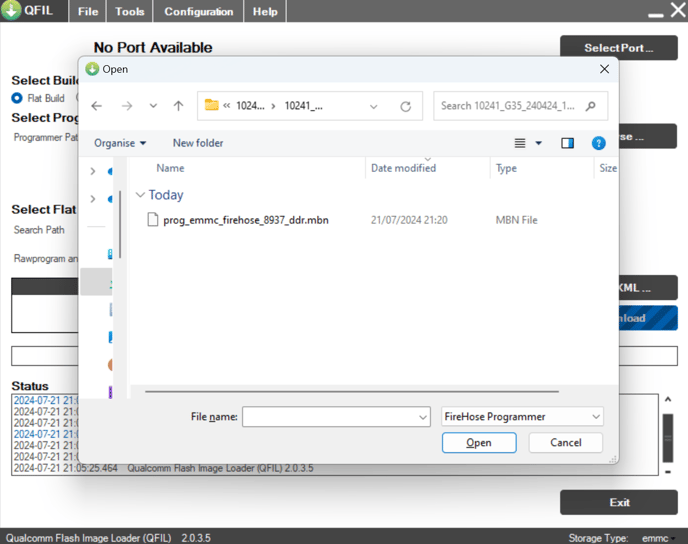Sort files by Type column
The height and width of the screenshot is (544, 688).
[x=506, y=168]
